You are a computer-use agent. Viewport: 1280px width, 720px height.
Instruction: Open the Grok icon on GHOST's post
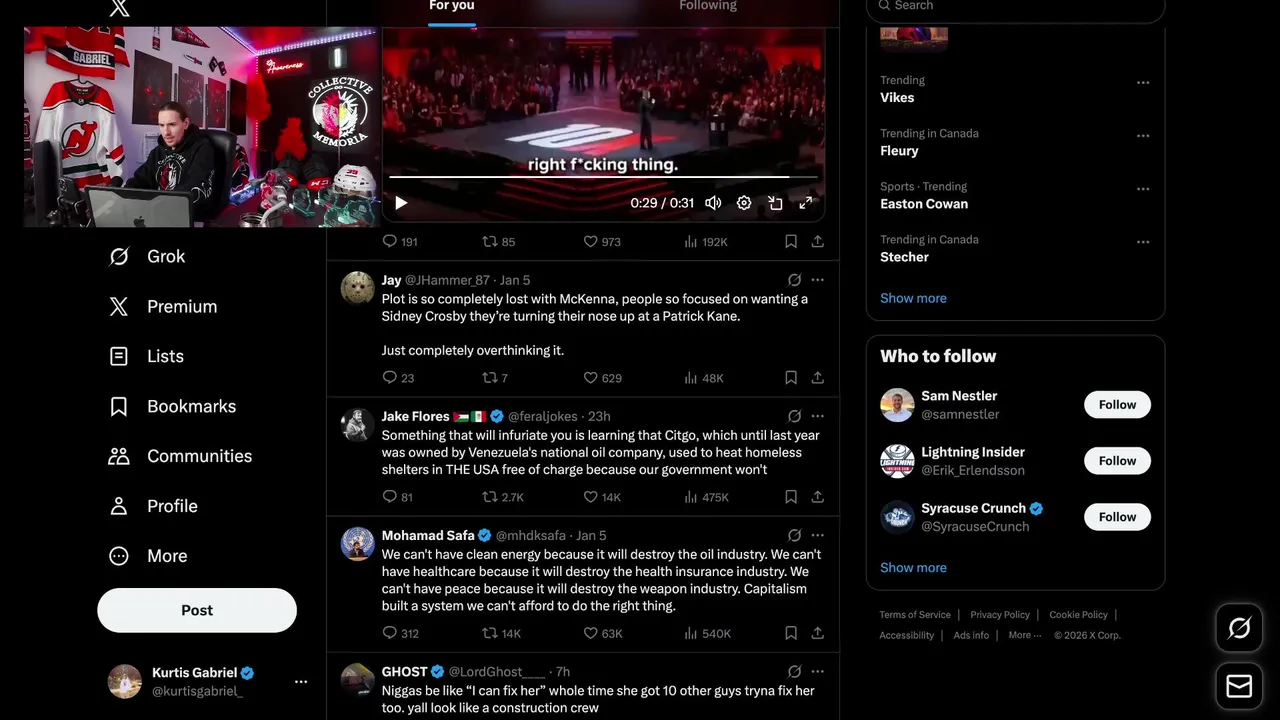click(794, 672)
